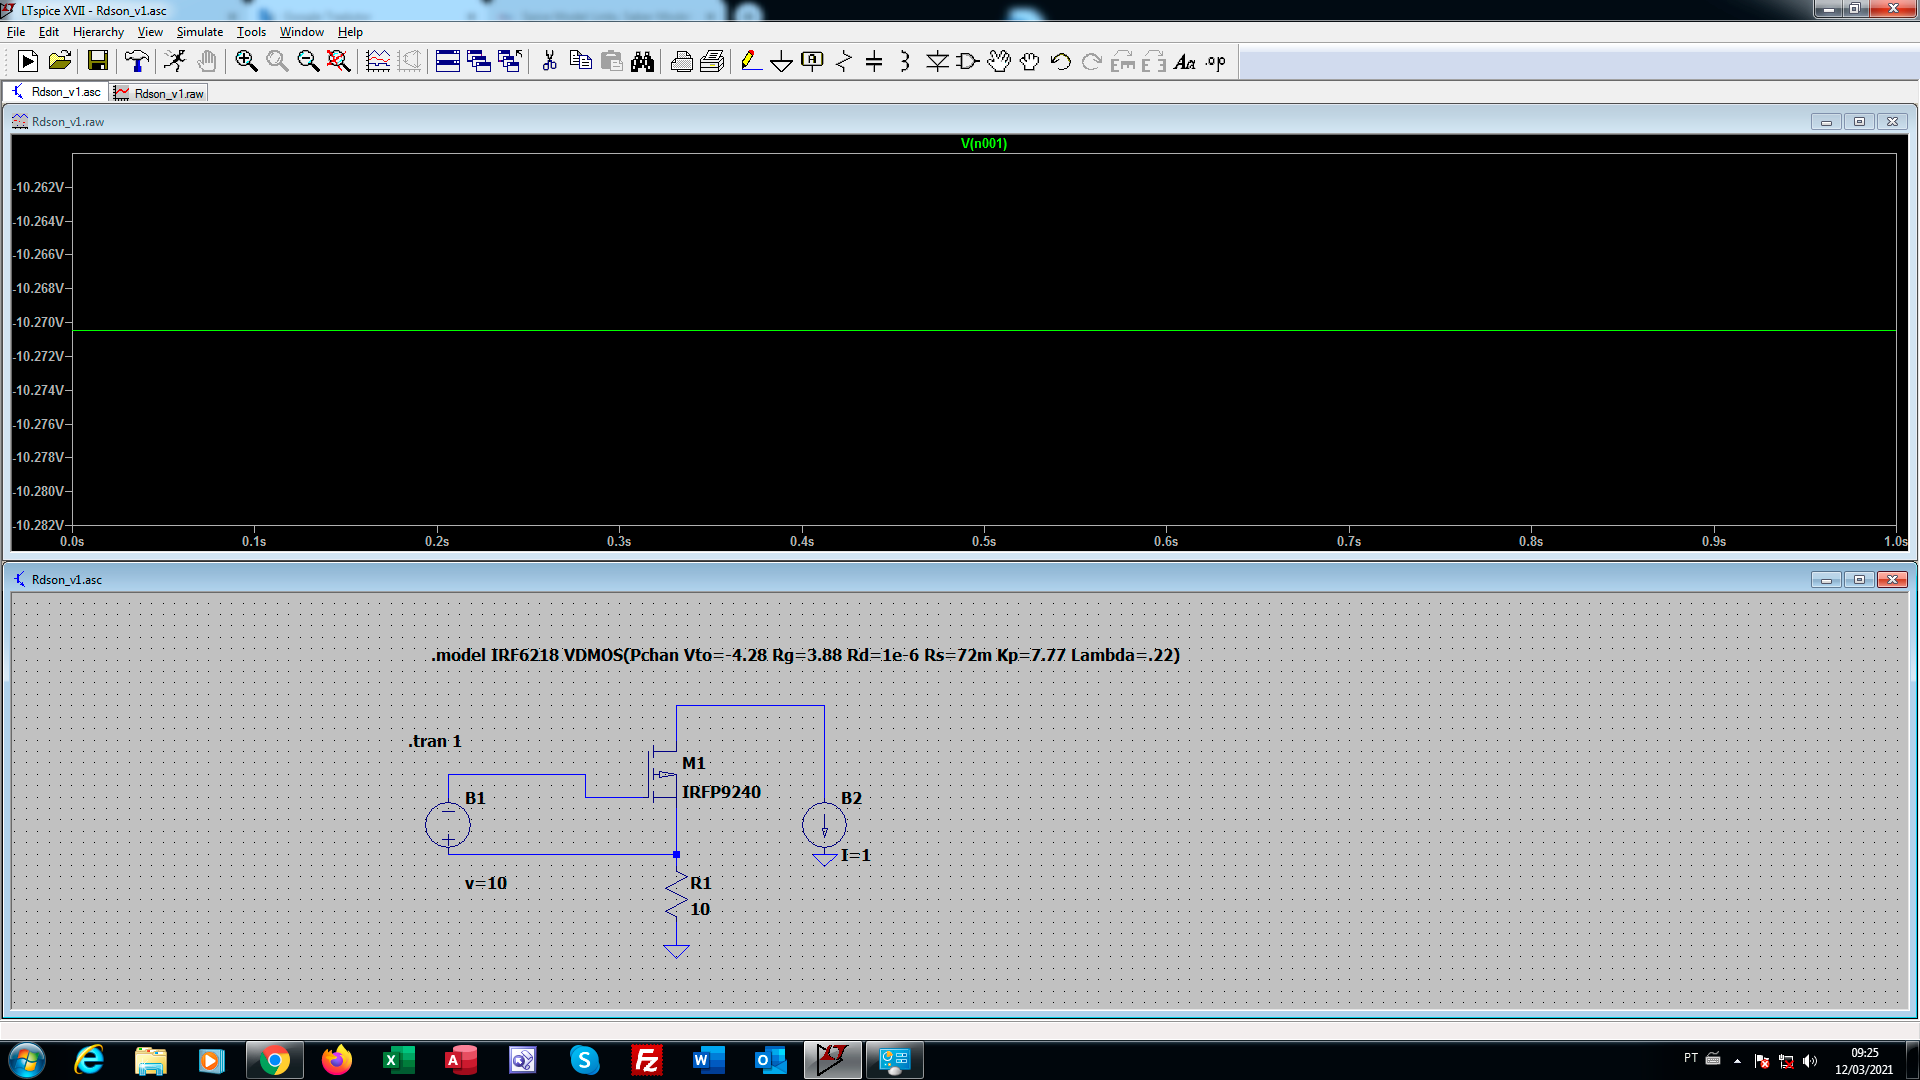
Task: Click the Close All Windows icon
Action: pyautogui.click(x=510, y=62)
